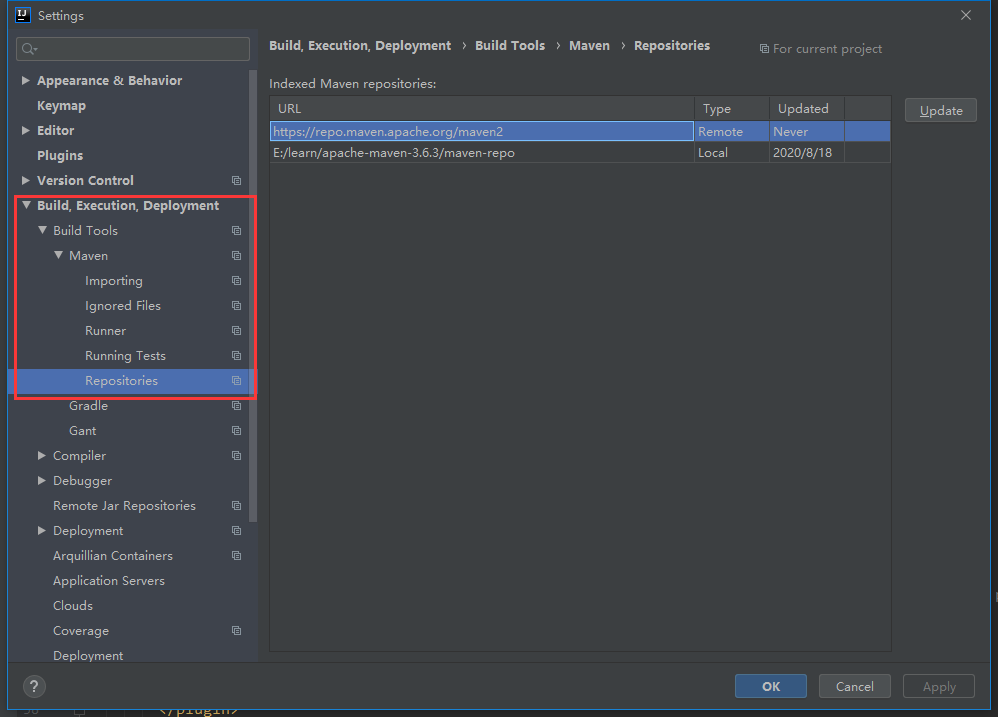Click the project-level icon beside first Deployment
998x717 pixels.
coord(236,531)
